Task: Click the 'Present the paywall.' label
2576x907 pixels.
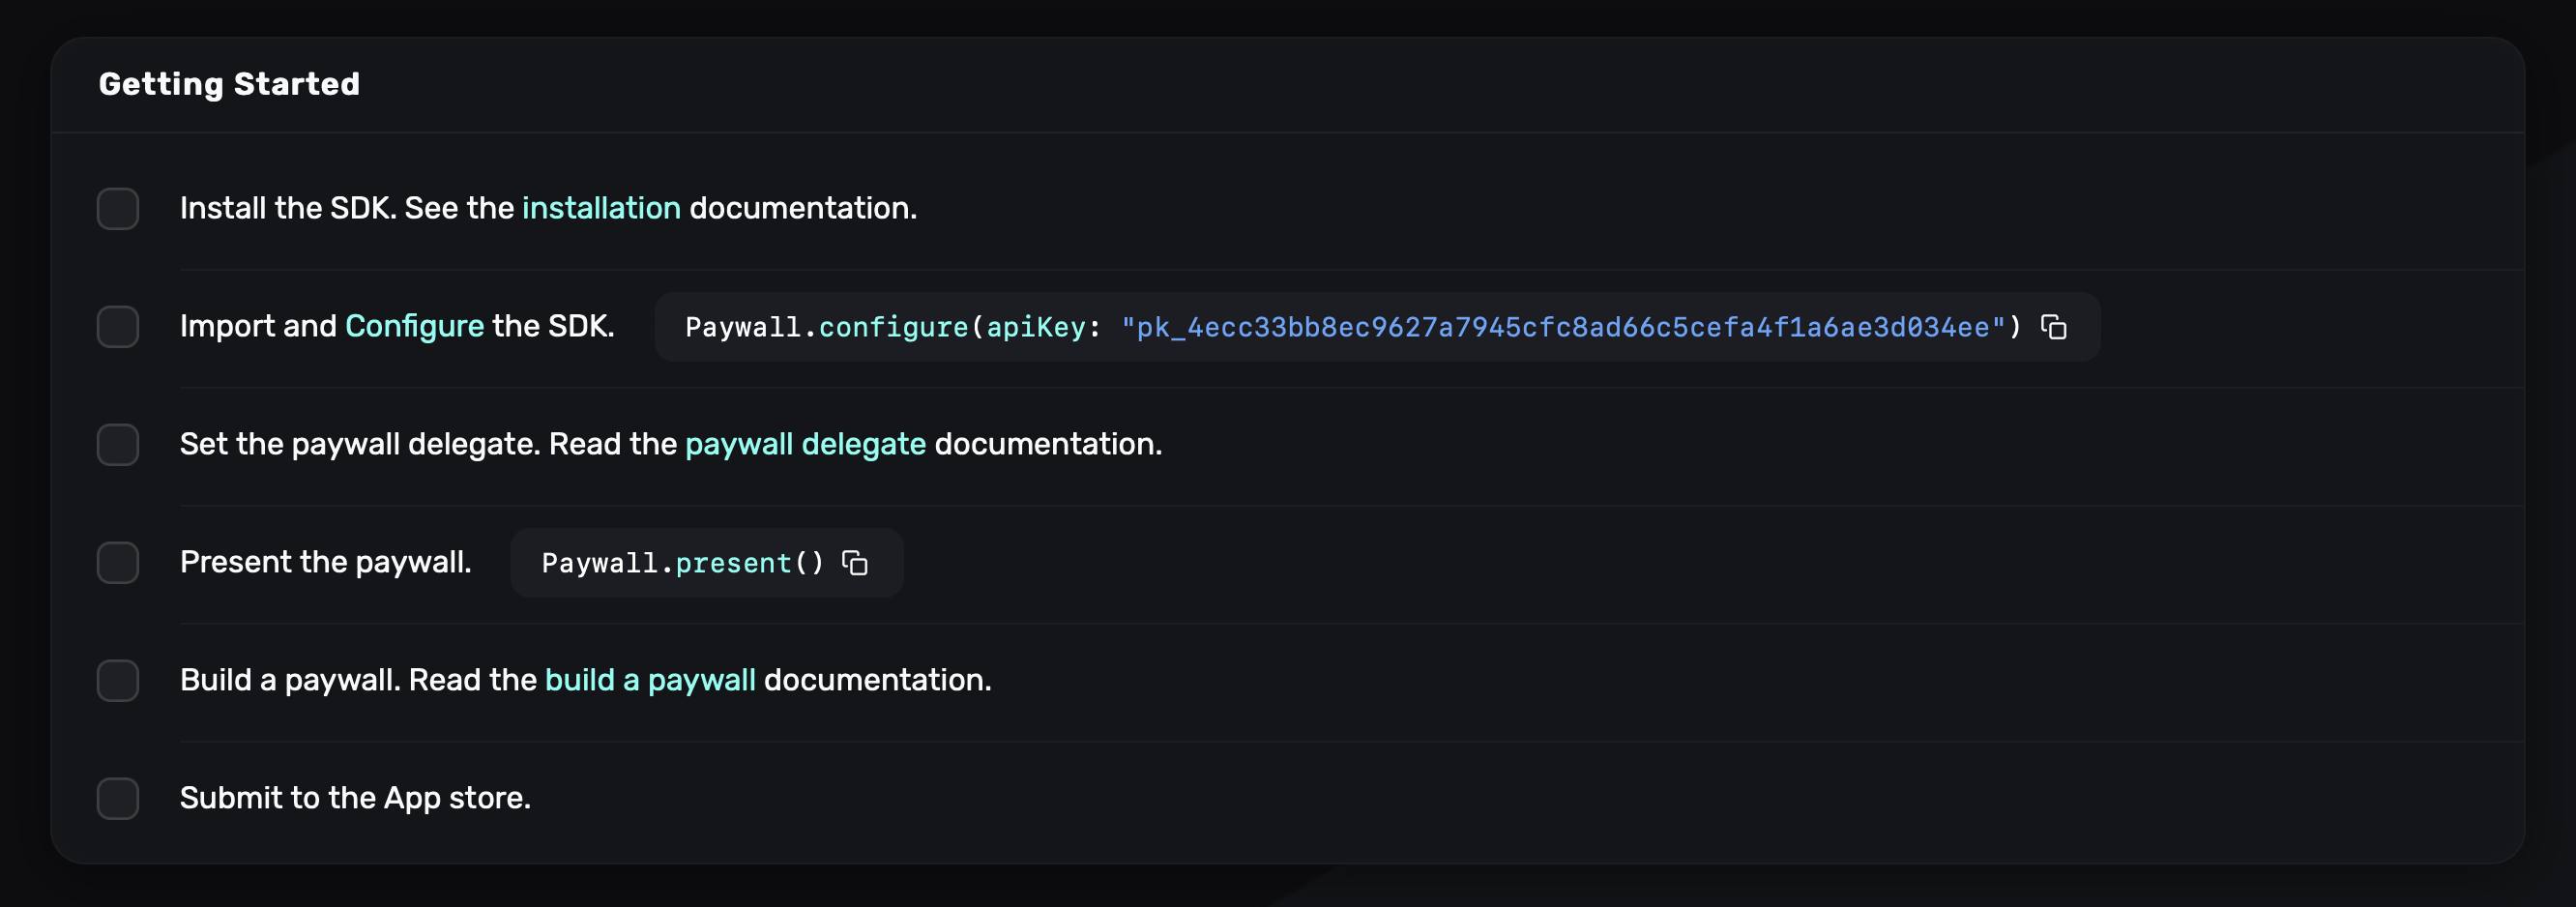Action: tap(325, 562)
